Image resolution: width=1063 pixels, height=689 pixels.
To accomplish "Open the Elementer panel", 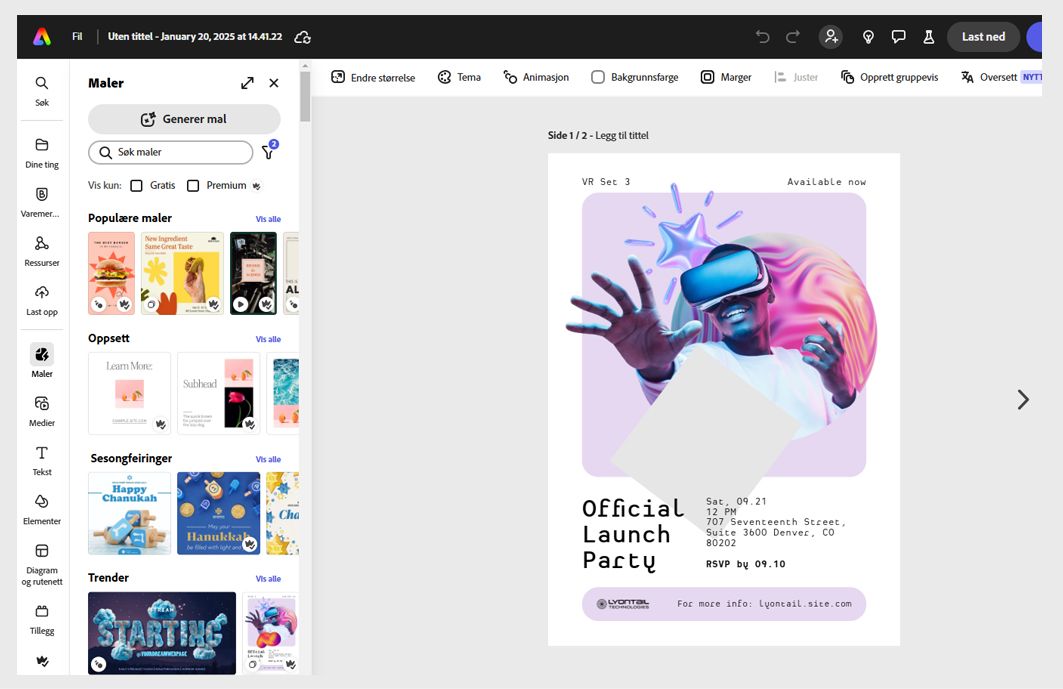I will (41, 508).
